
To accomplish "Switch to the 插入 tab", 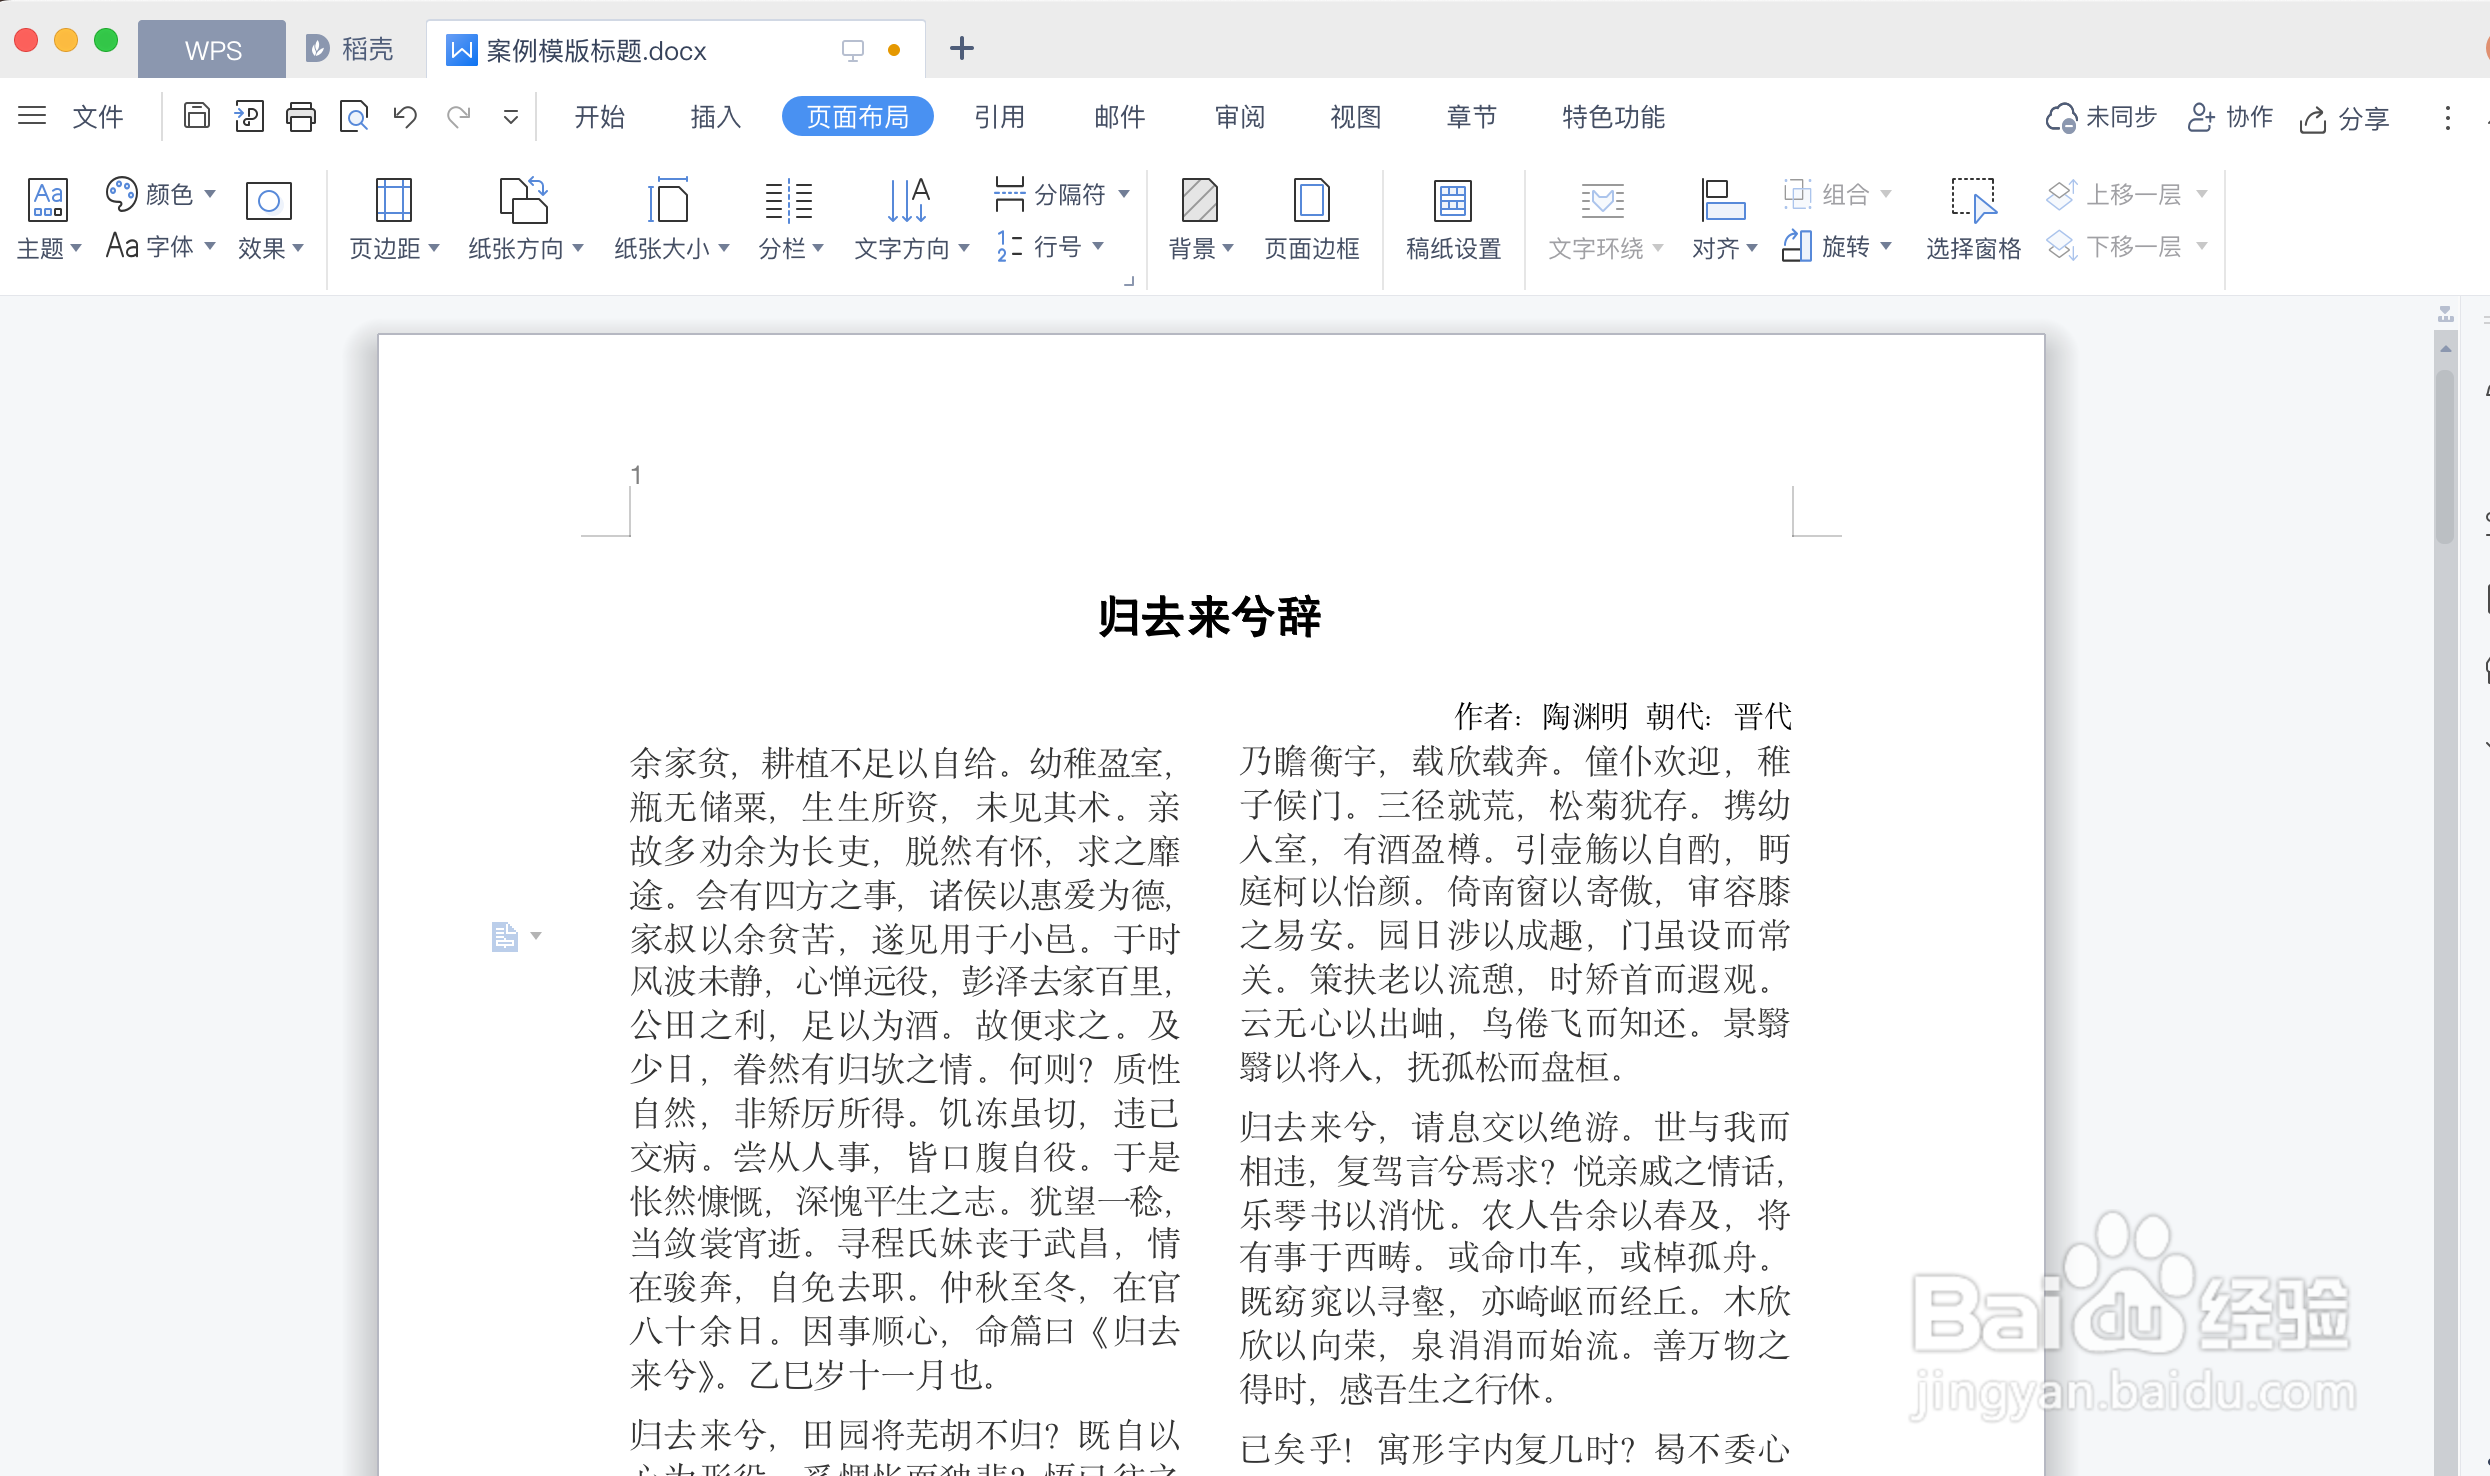I will pyautogui.click(x=715, y=117).
